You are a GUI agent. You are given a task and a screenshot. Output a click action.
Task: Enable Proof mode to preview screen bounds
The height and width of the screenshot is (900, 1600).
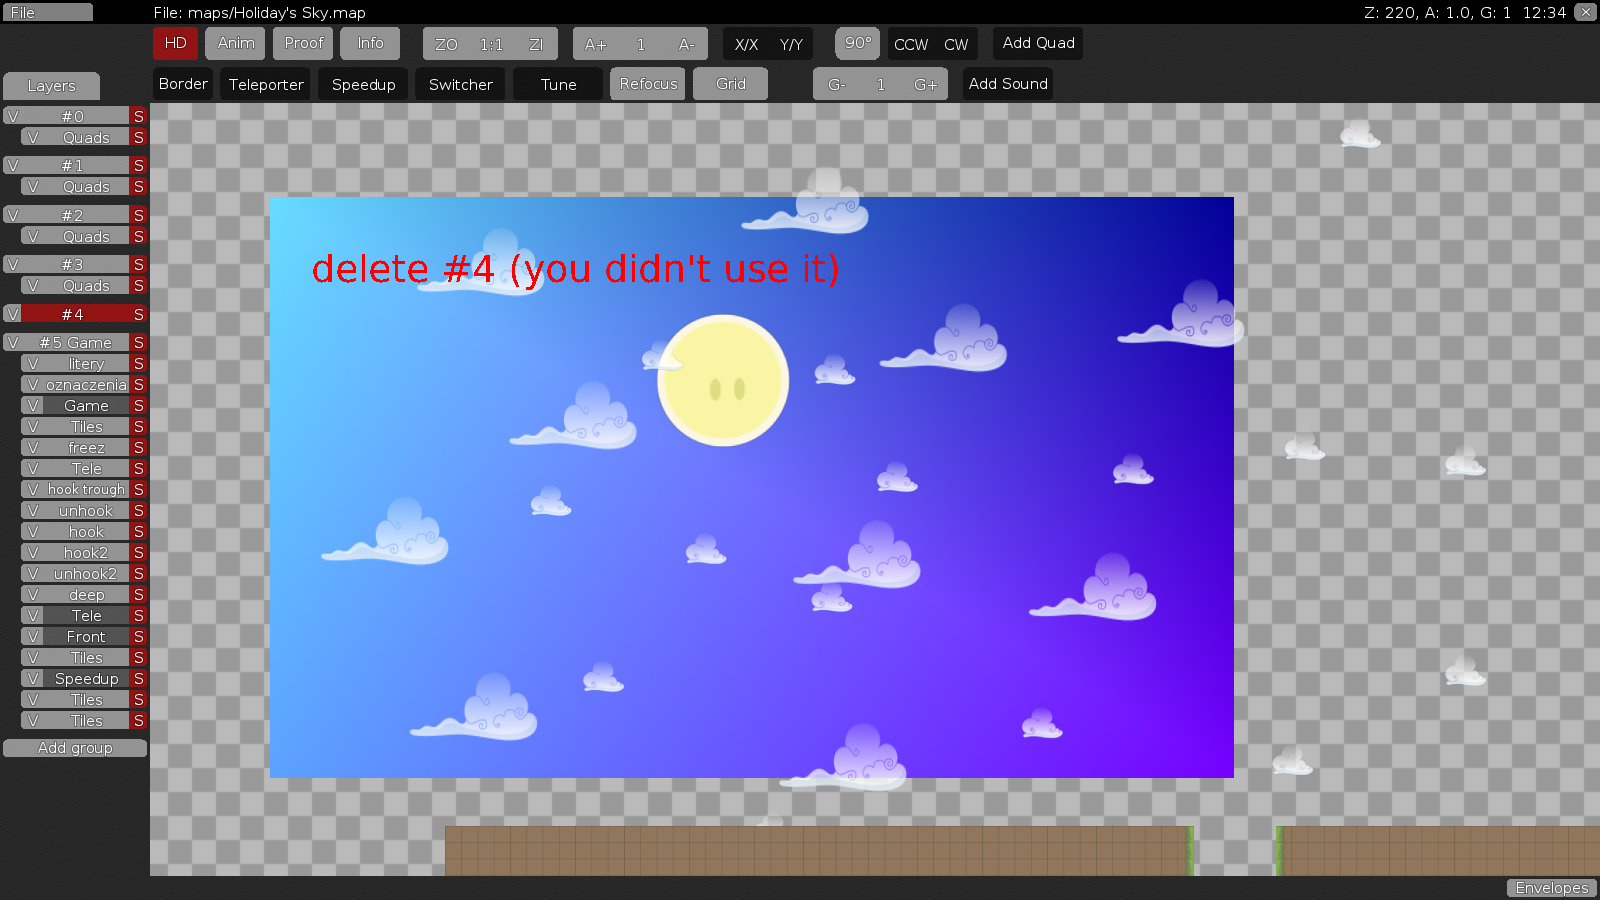coord(302,43)
